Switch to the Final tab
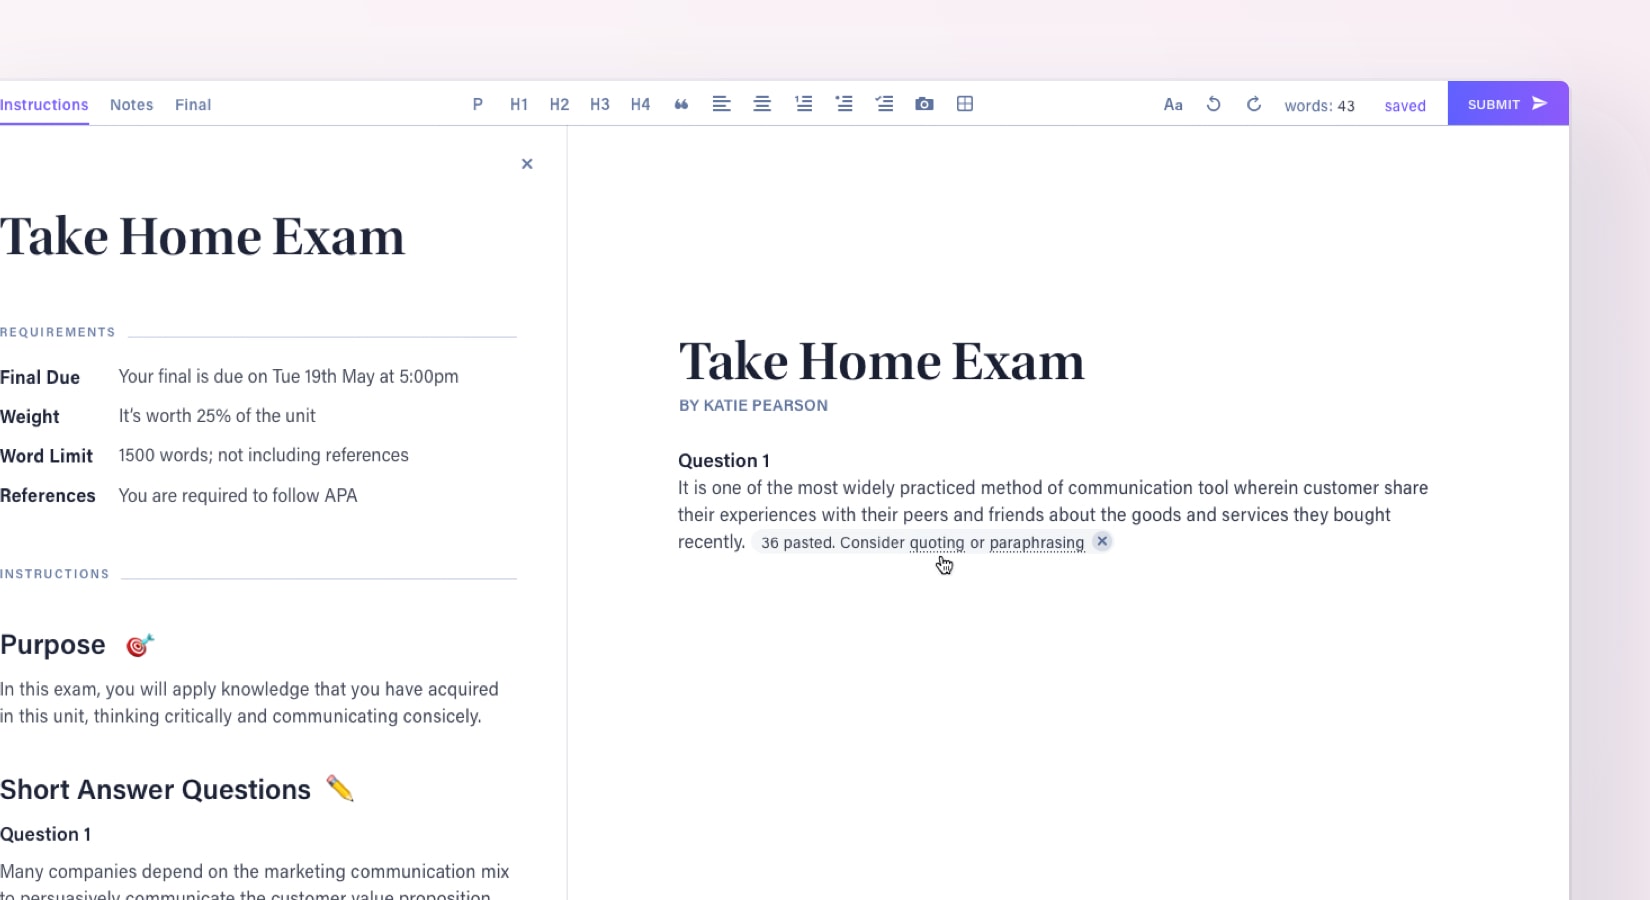 pyautogui.click(x=193, y=105)
